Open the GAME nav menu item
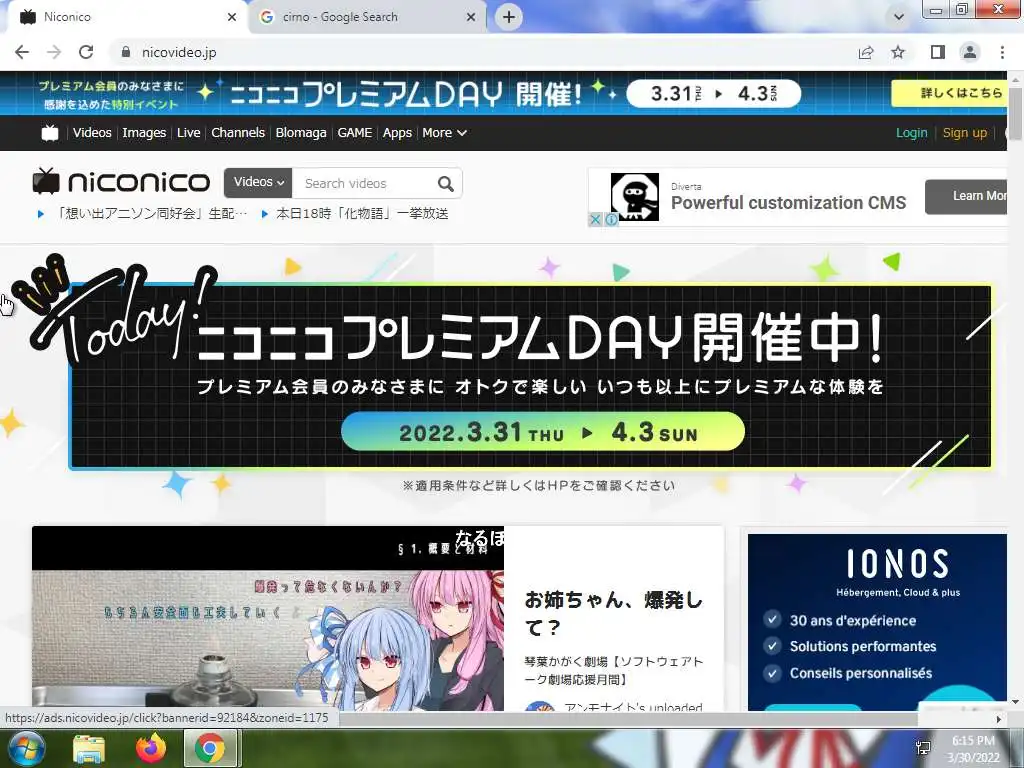1024x768 pixels. [355, 133]
